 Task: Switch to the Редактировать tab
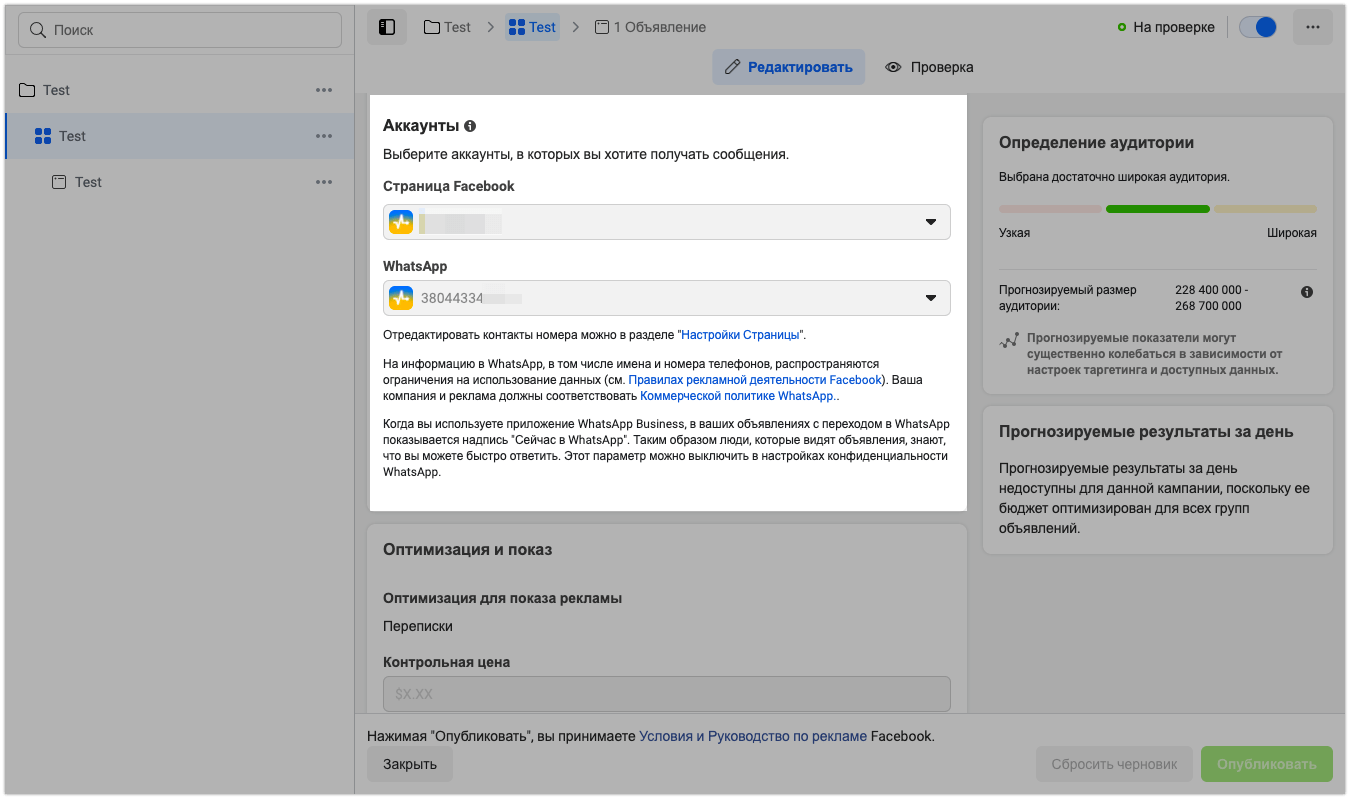click(788, 67)
